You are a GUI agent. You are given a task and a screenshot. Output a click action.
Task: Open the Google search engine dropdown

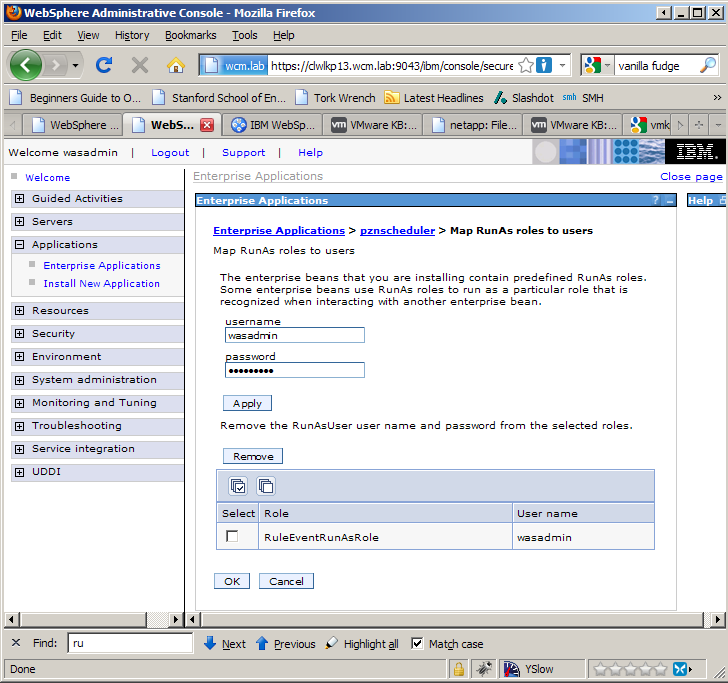point(598,65)
